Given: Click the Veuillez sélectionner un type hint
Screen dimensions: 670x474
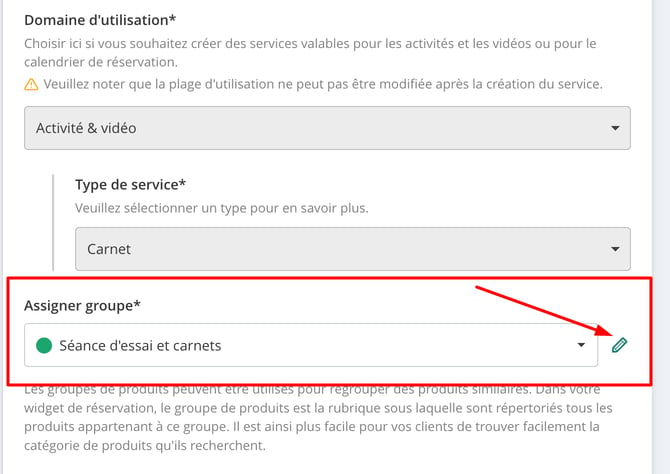Looking at the screenshot, I should (x=222, y=208).
